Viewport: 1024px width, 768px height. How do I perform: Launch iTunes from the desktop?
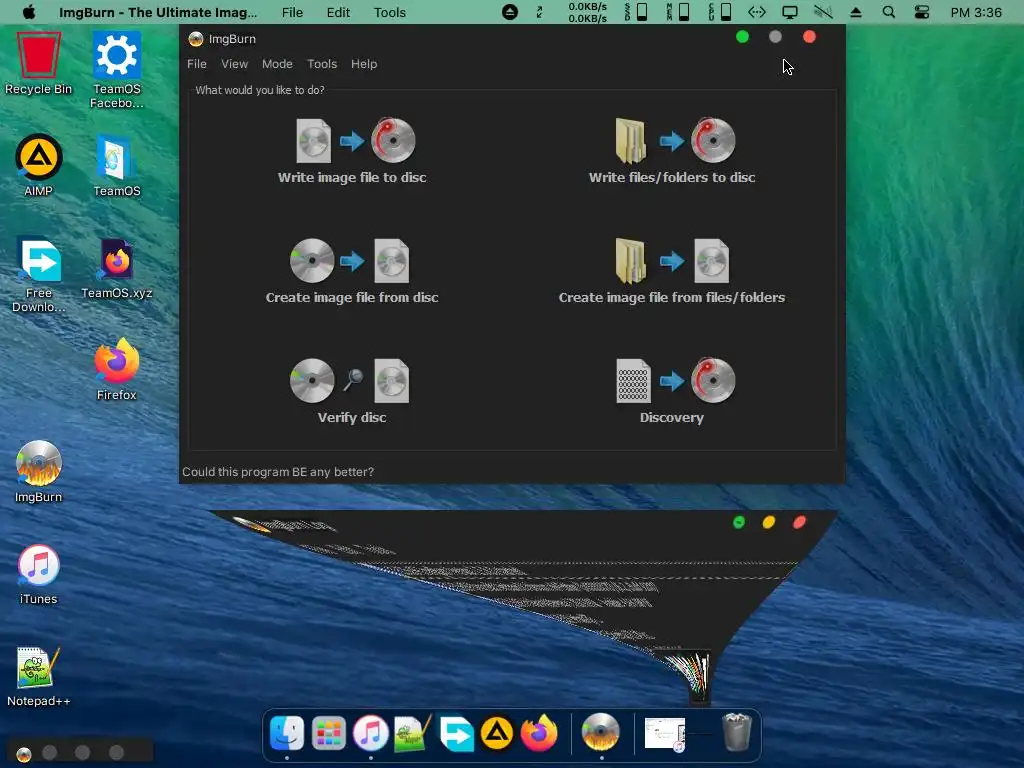point(39,573)
